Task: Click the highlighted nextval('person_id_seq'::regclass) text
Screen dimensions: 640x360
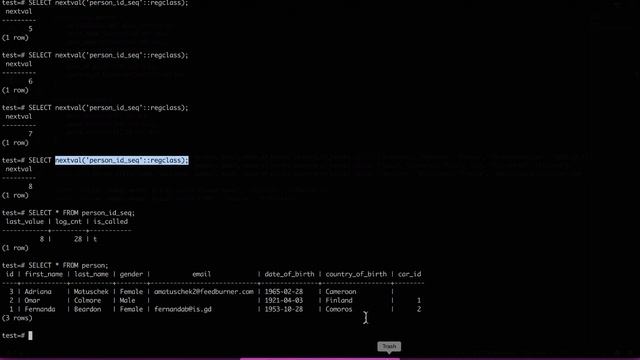Action: click(122, 160)
